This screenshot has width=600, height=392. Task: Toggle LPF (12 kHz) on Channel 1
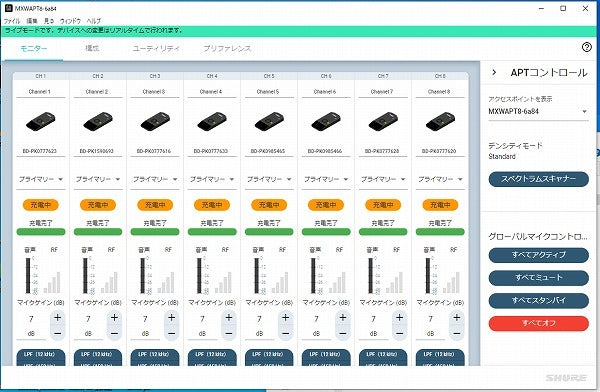[x=41, y=354]
